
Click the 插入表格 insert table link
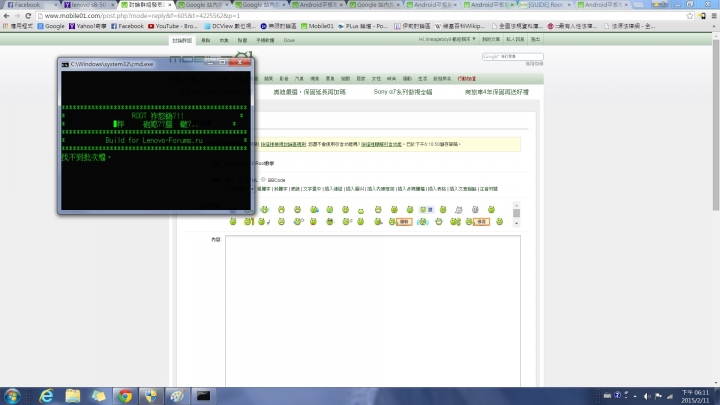tap(437, 189)
